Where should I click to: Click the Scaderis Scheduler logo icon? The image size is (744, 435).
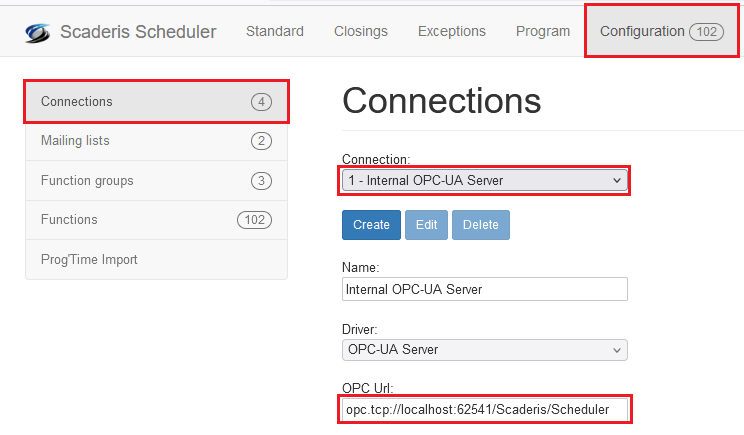tap(38, 31)
